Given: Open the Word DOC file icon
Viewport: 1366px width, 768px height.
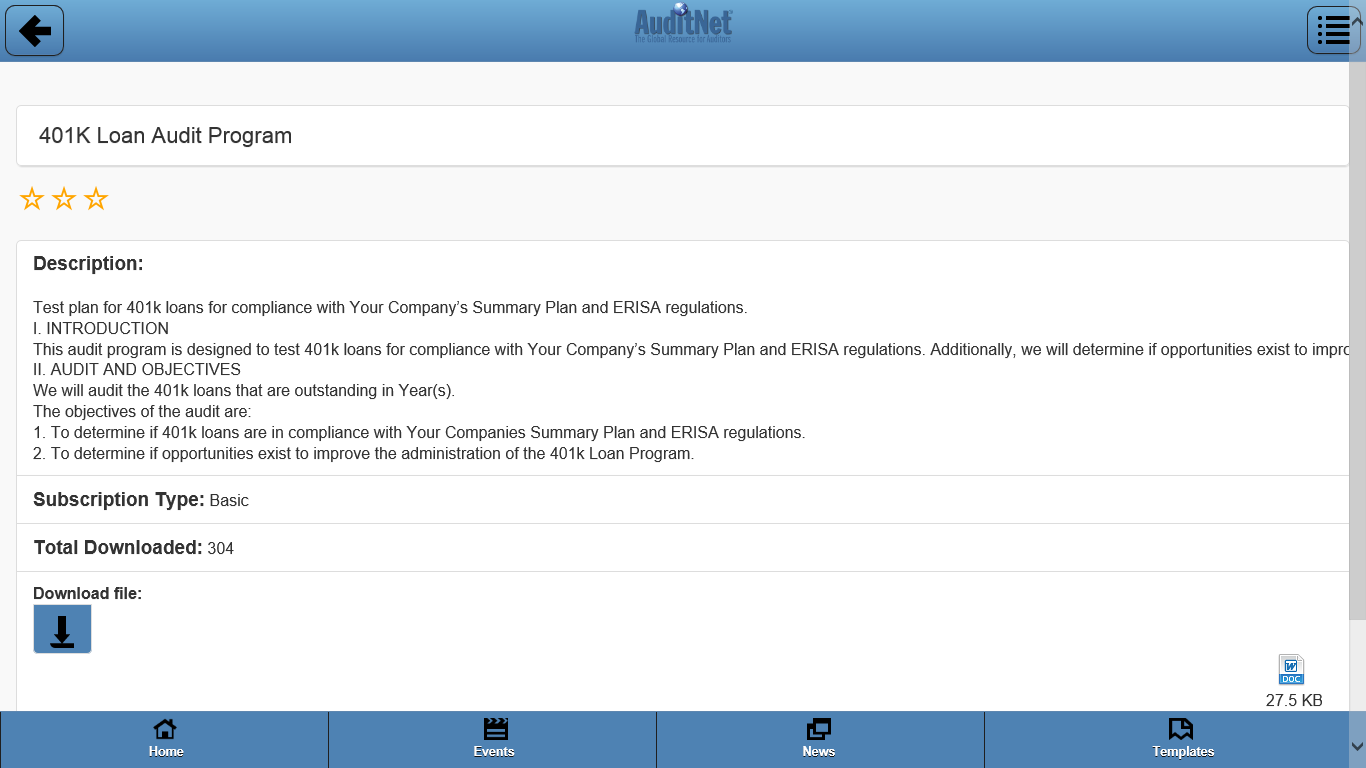Looking at the screenshot, I should (1291, 669).
